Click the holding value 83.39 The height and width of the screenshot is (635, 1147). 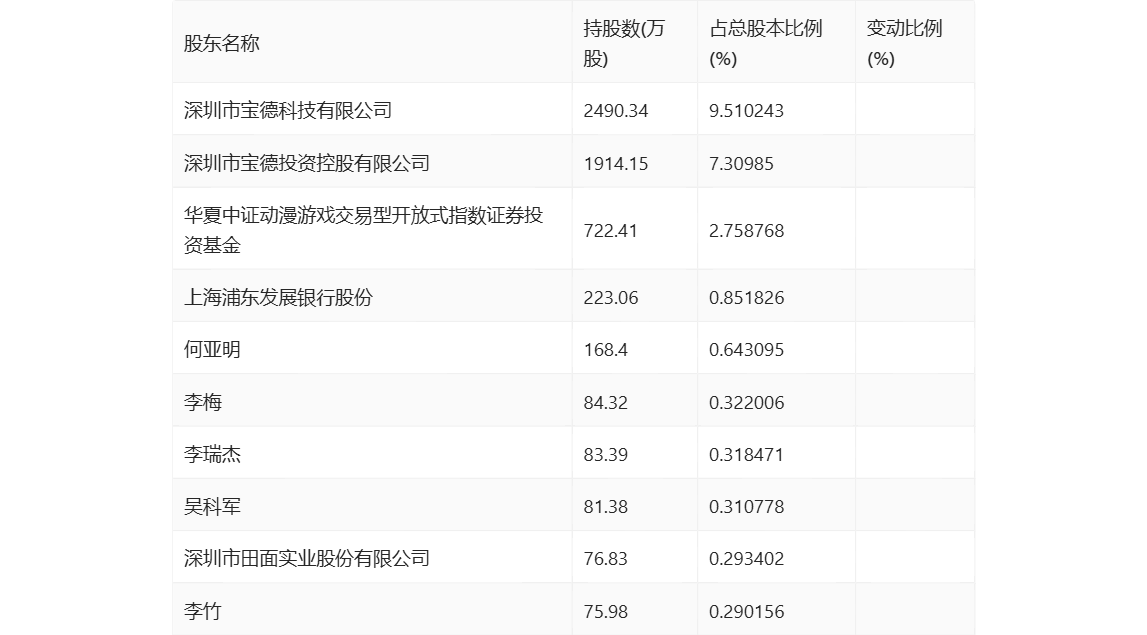[x=606, y=454]
